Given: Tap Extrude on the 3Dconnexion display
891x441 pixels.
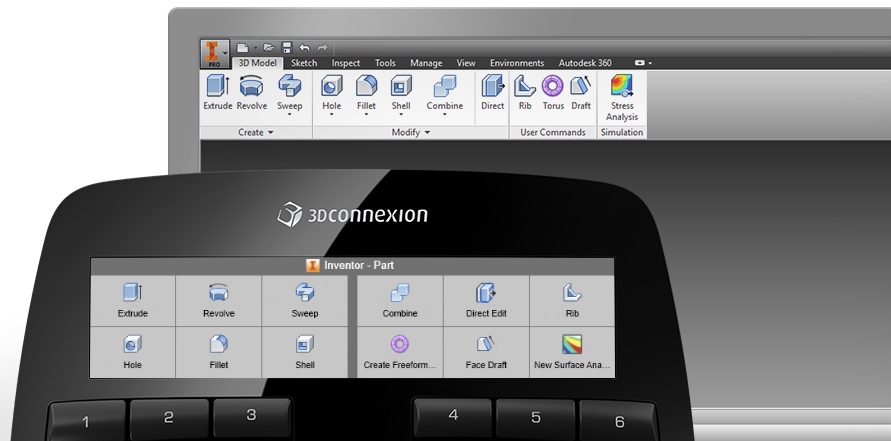Looking at the screenshot, I should (132, 301).
